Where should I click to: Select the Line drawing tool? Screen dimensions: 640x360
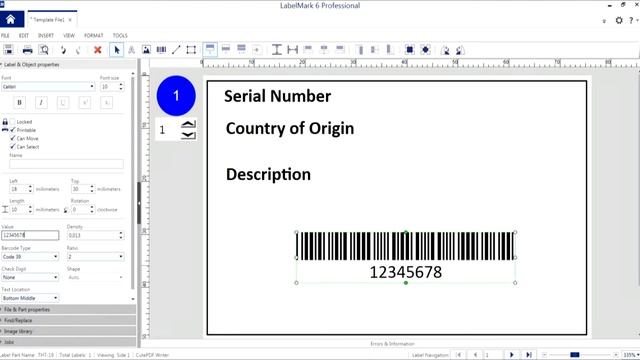point(176,50)
